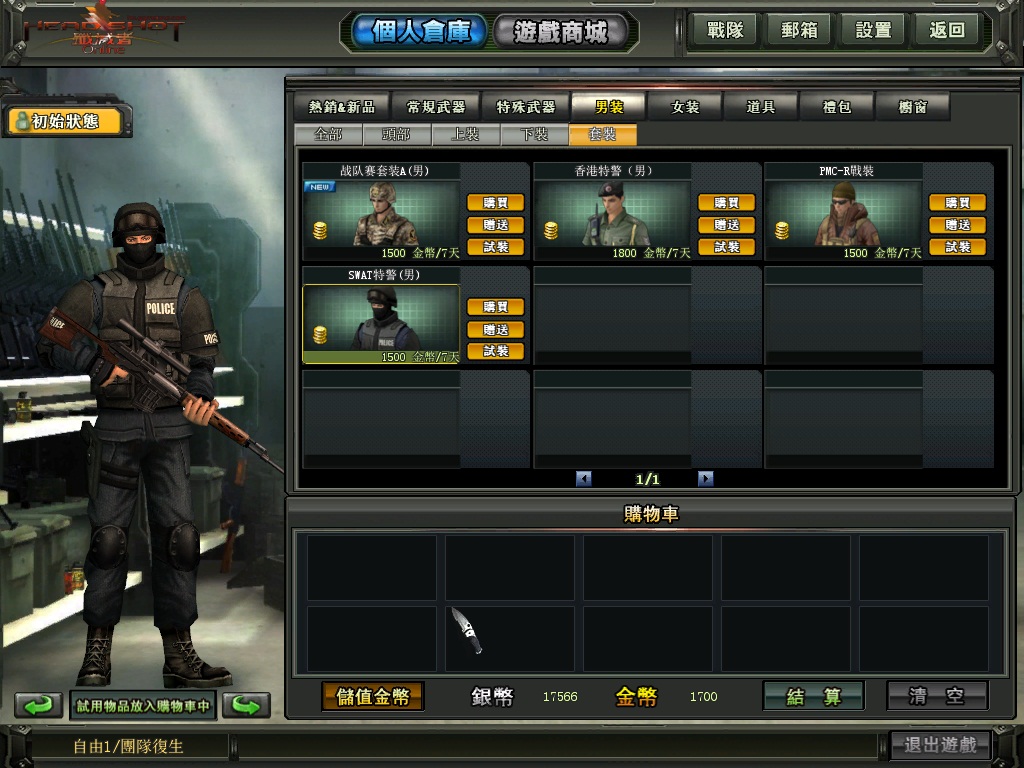Image resolution: width=1024 pixels, height=768 pixels.
Task: Click gold coin icon on 香港特警 card
Action: tap(551, 231)
